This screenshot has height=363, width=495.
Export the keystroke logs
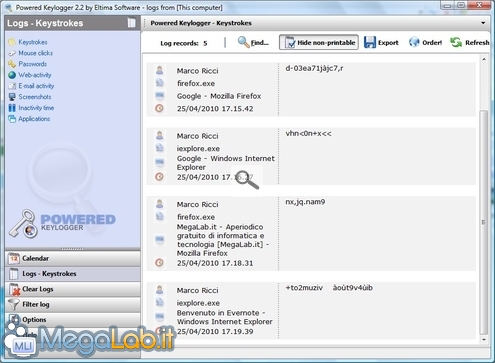(381, 43)
